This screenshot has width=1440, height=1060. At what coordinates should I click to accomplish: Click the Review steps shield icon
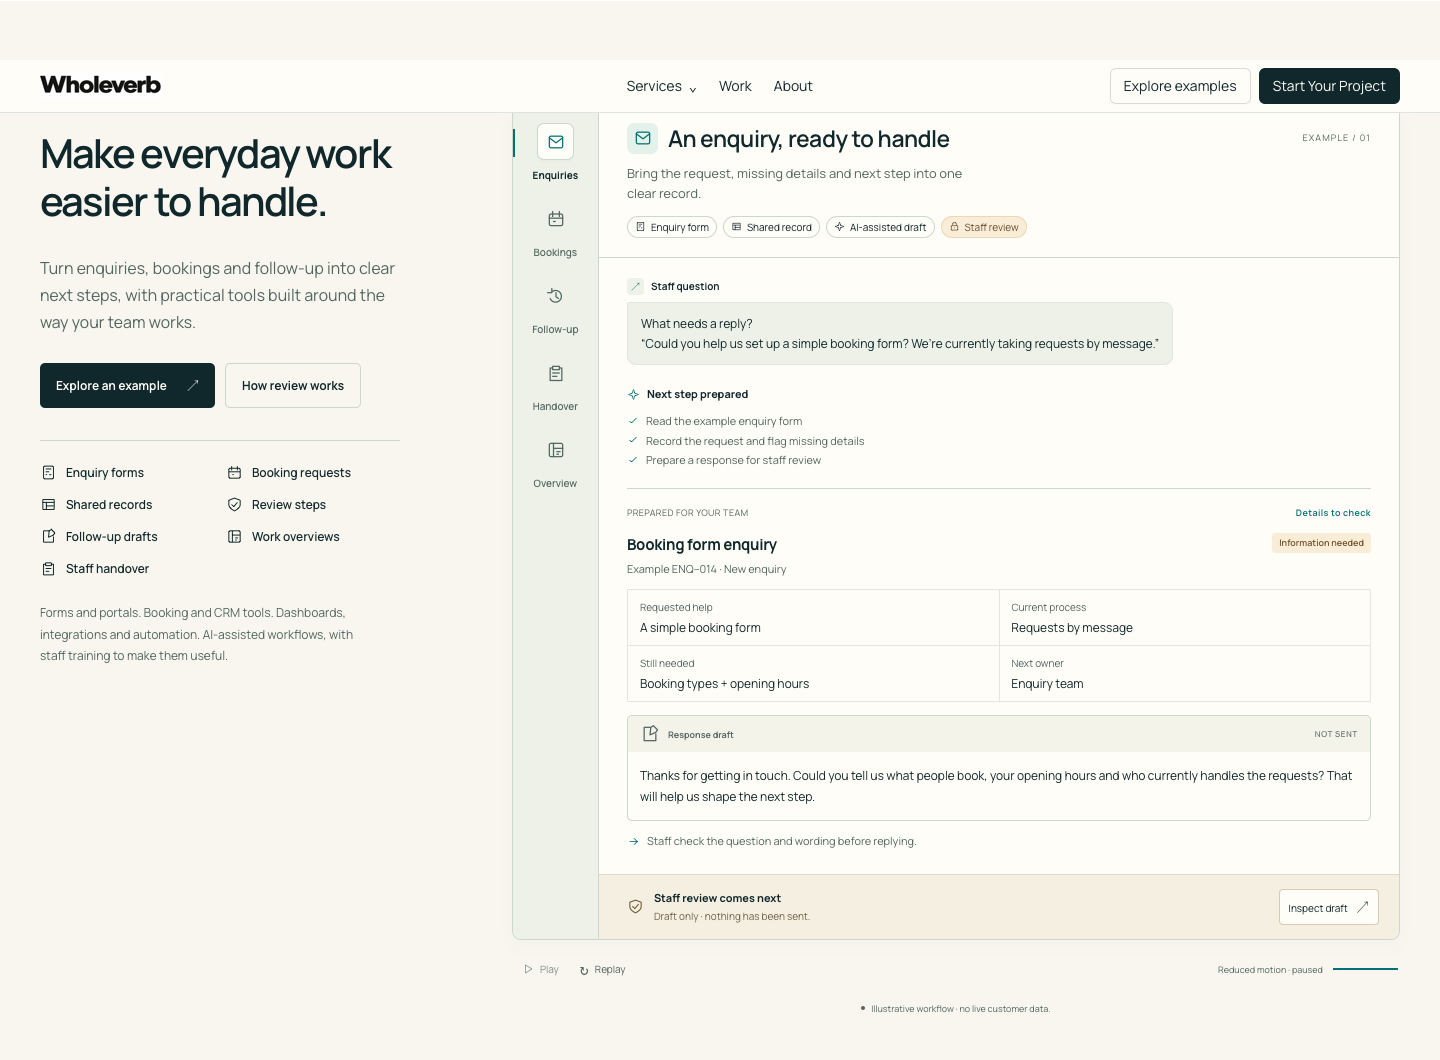234,504
